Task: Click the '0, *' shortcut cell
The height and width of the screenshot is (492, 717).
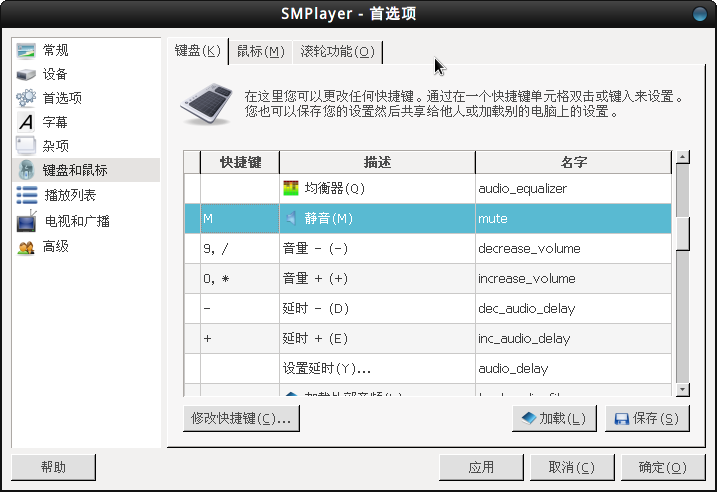Action: pos(240,278)
